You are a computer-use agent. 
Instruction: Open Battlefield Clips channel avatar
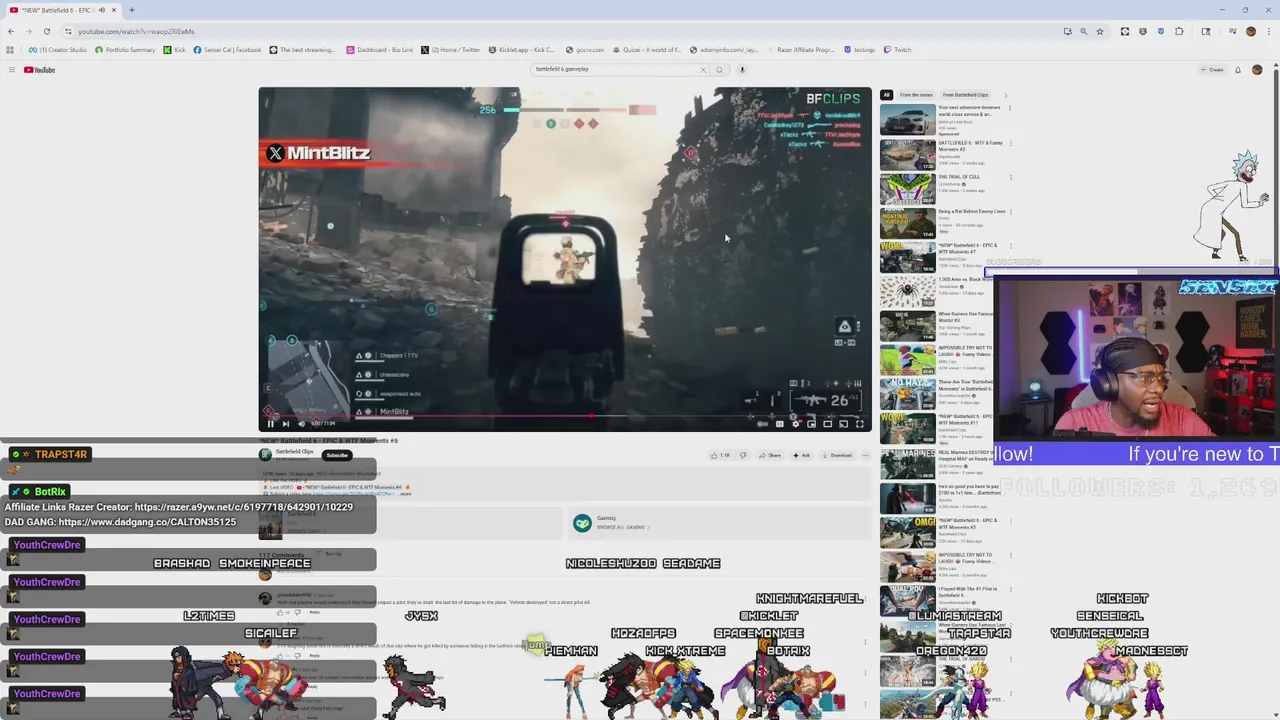point(266,454)
